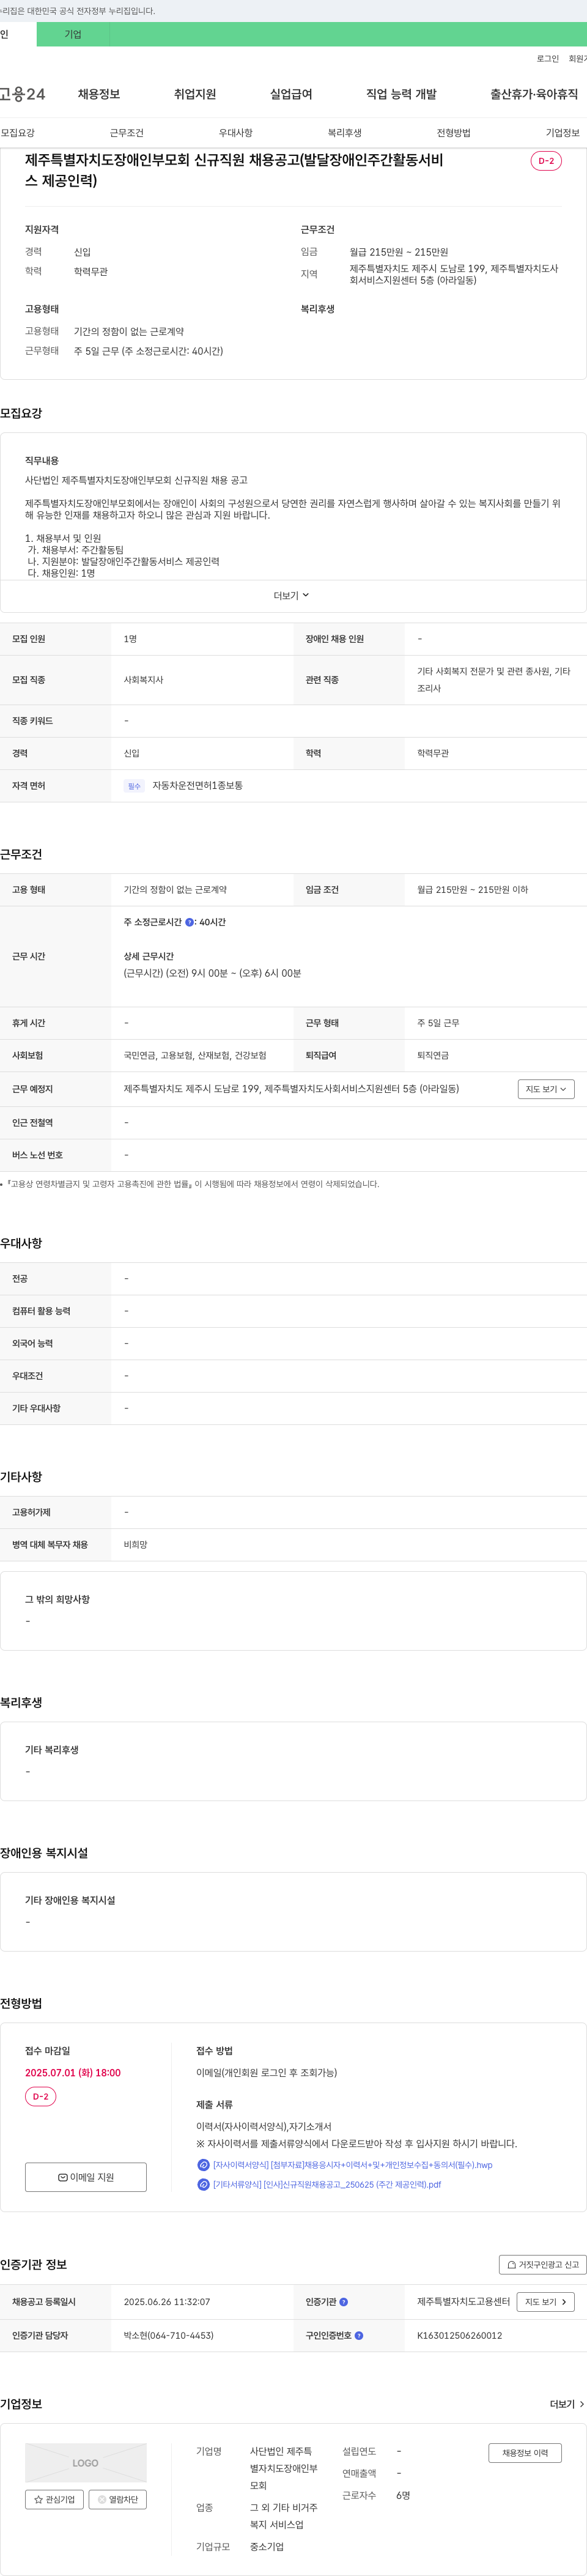
Task: Open the 채용정보 main menu
Action: click(99, 94)
